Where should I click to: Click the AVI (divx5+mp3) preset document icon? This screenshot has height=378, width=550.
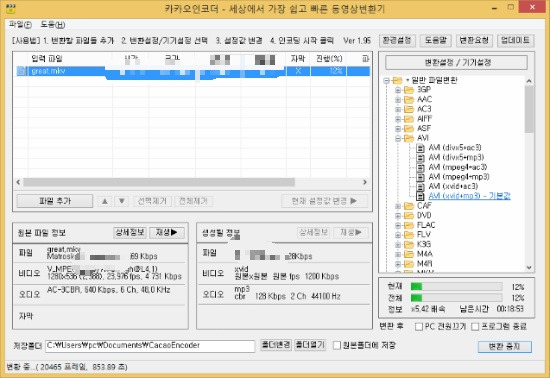point(420,157)
